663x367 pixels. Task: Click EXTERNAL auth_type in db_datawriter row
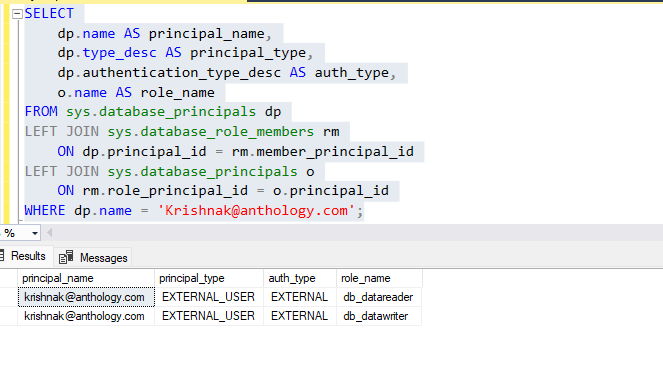[300, 316]
